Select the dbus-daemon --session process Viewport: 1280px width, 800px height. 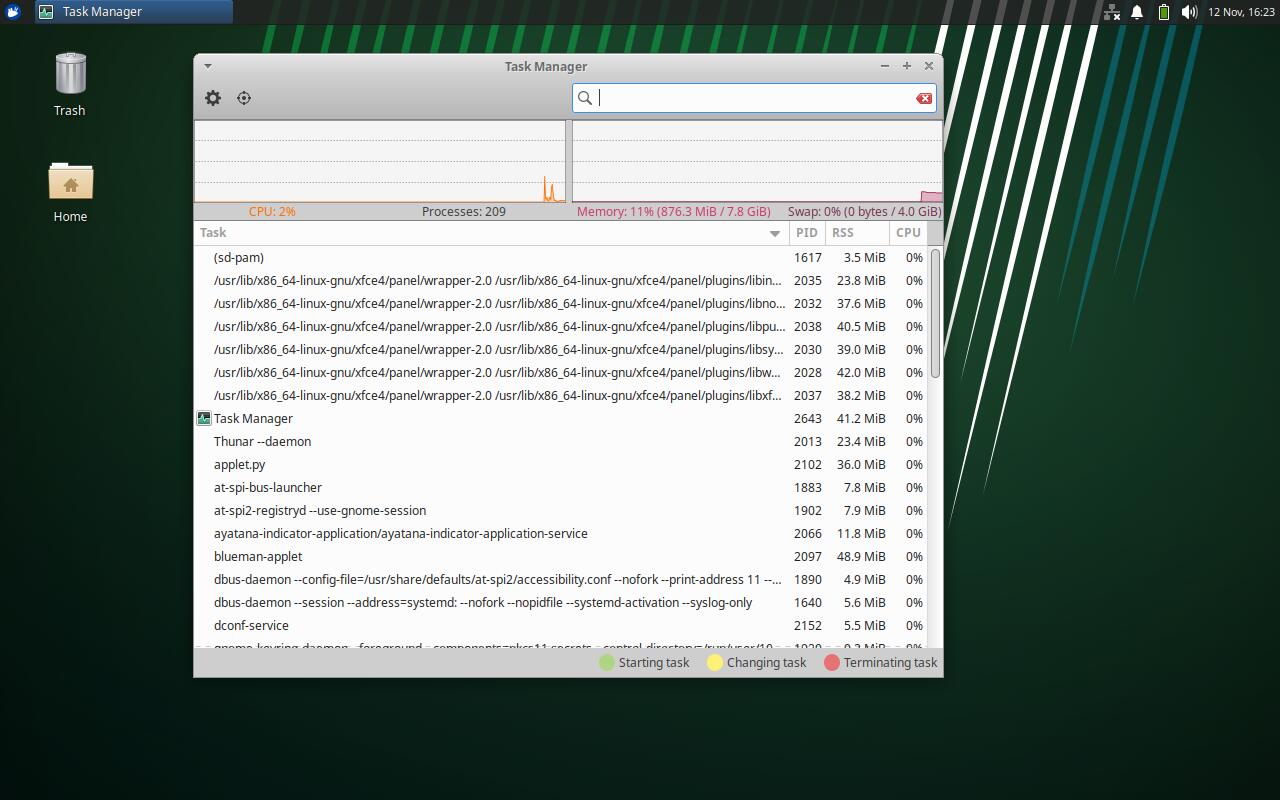[561, 603]
